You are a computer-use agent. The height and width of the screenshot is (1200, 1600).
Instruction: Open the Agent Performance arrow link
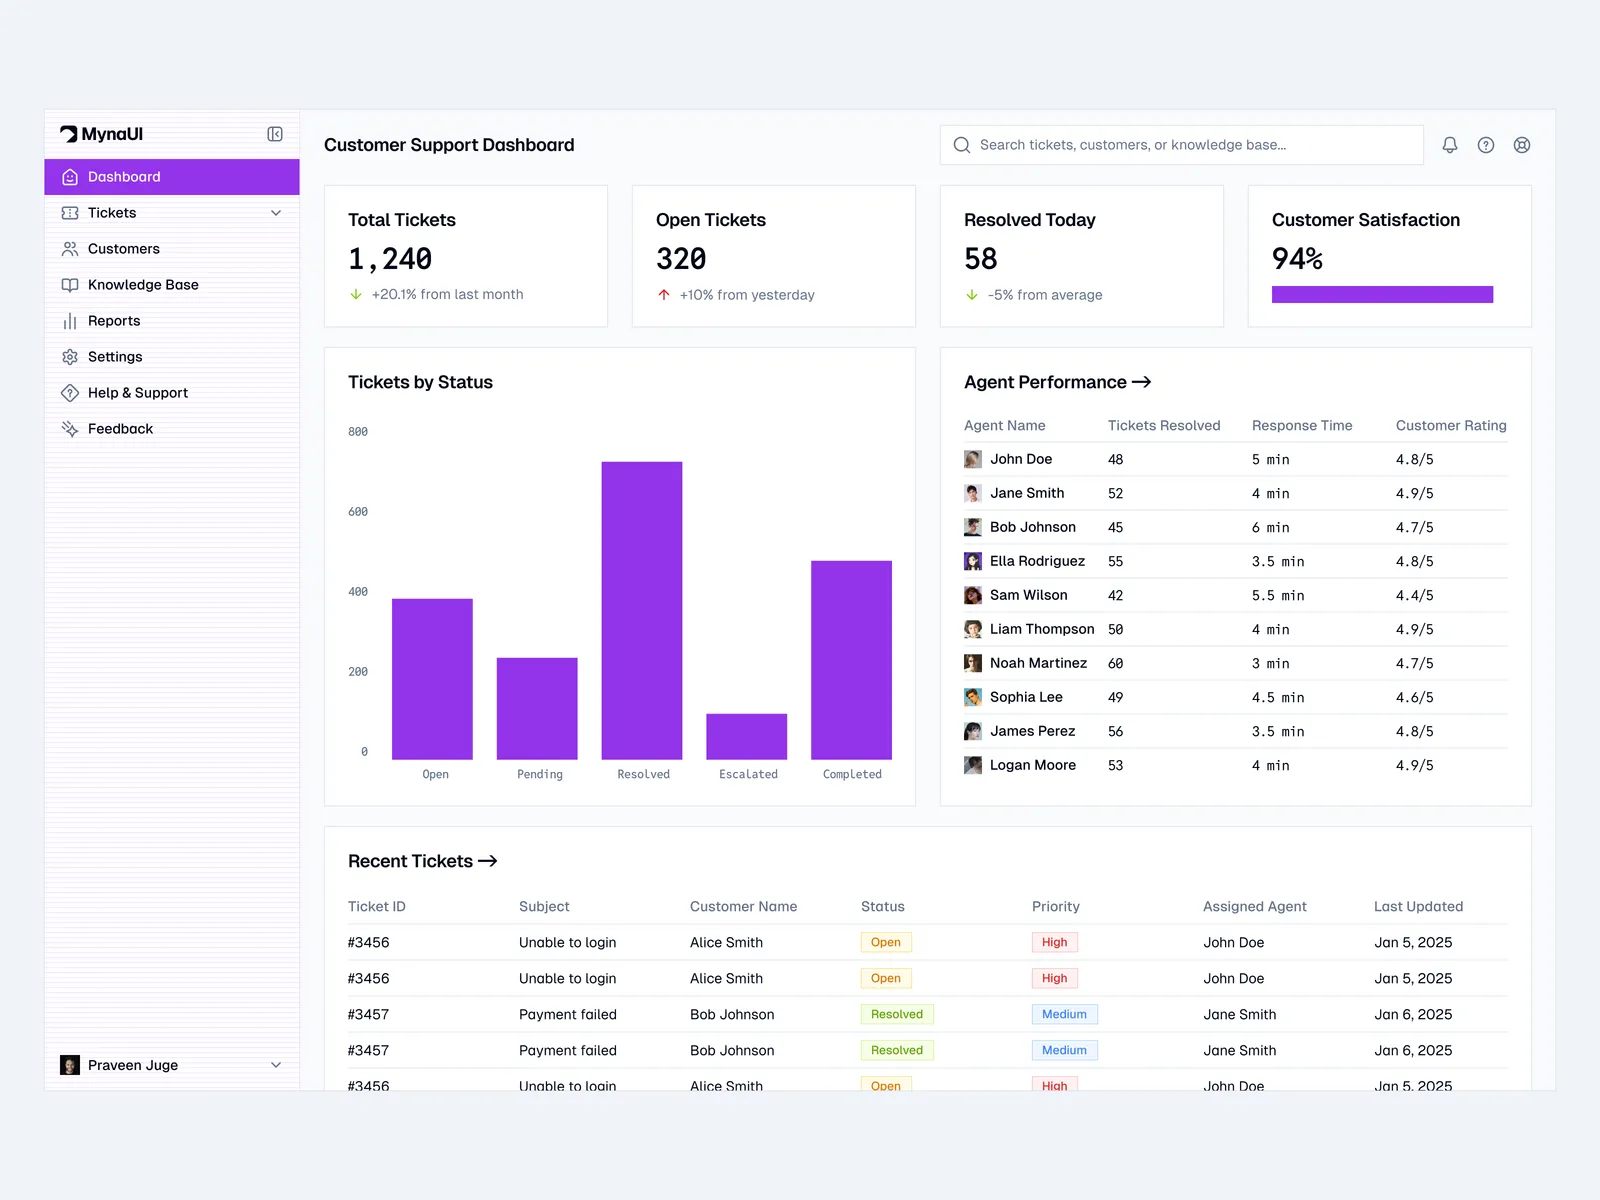1141,382
